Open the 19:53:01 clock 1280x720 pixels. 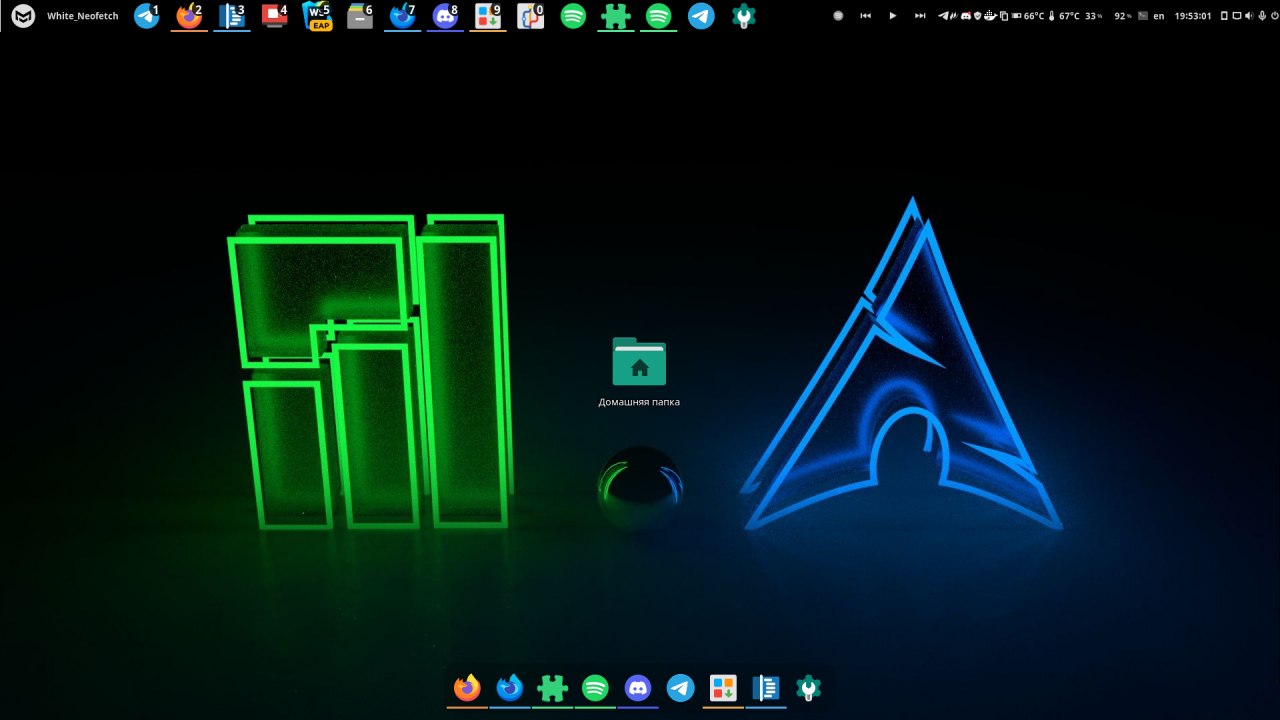coord(1193,16)
